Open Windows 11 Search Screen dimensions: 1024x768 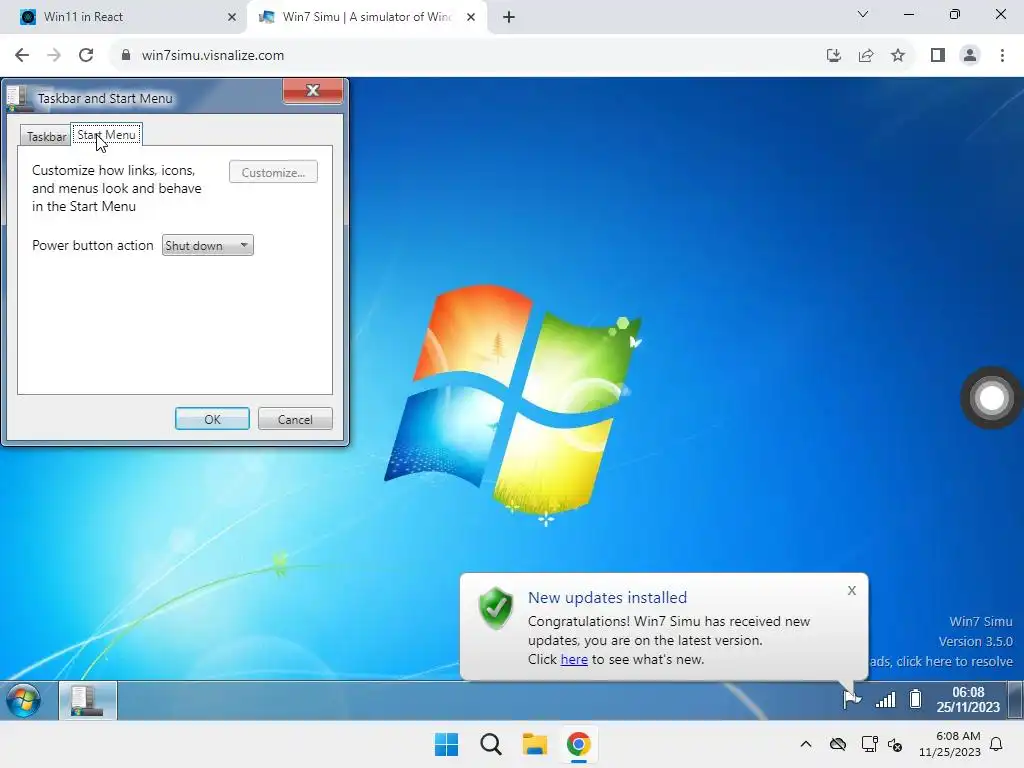click(490, 744)
